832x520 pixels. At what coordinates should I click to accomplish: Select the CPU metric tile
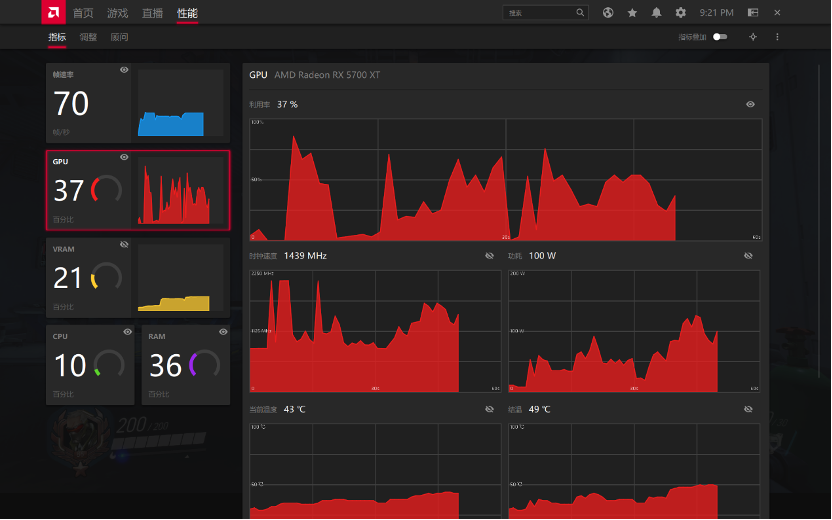click(x=90, y=365)
